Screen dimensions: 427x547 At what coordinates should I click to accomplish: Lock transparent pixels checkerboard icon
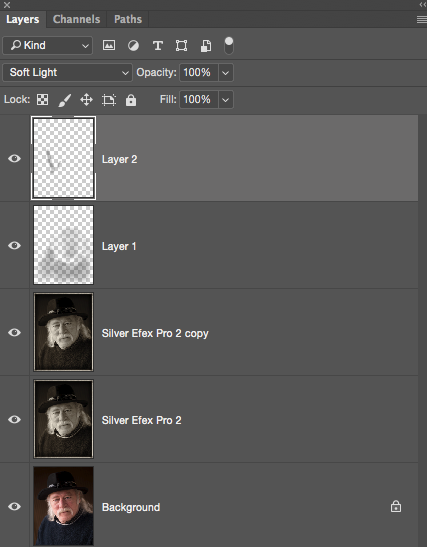43,100
